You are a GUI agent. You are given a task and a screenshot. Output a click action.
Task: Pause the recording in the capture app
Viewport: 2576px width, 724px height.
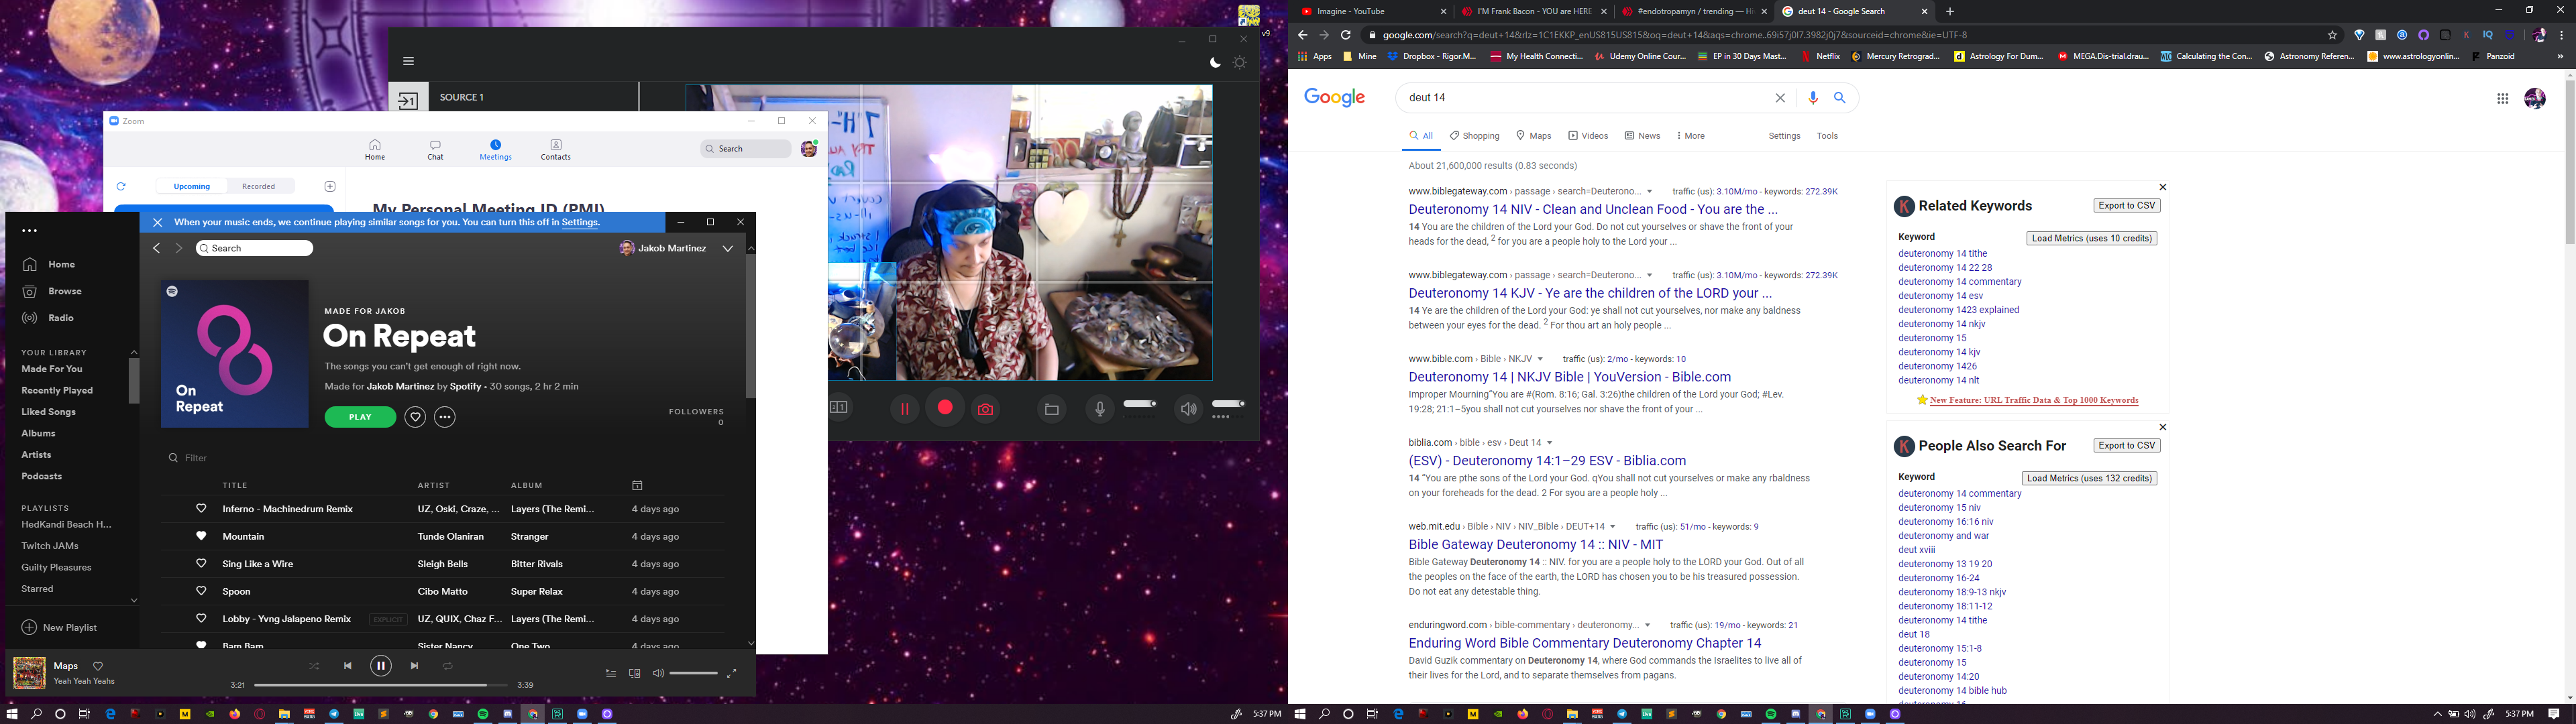[x=904, y=409]
